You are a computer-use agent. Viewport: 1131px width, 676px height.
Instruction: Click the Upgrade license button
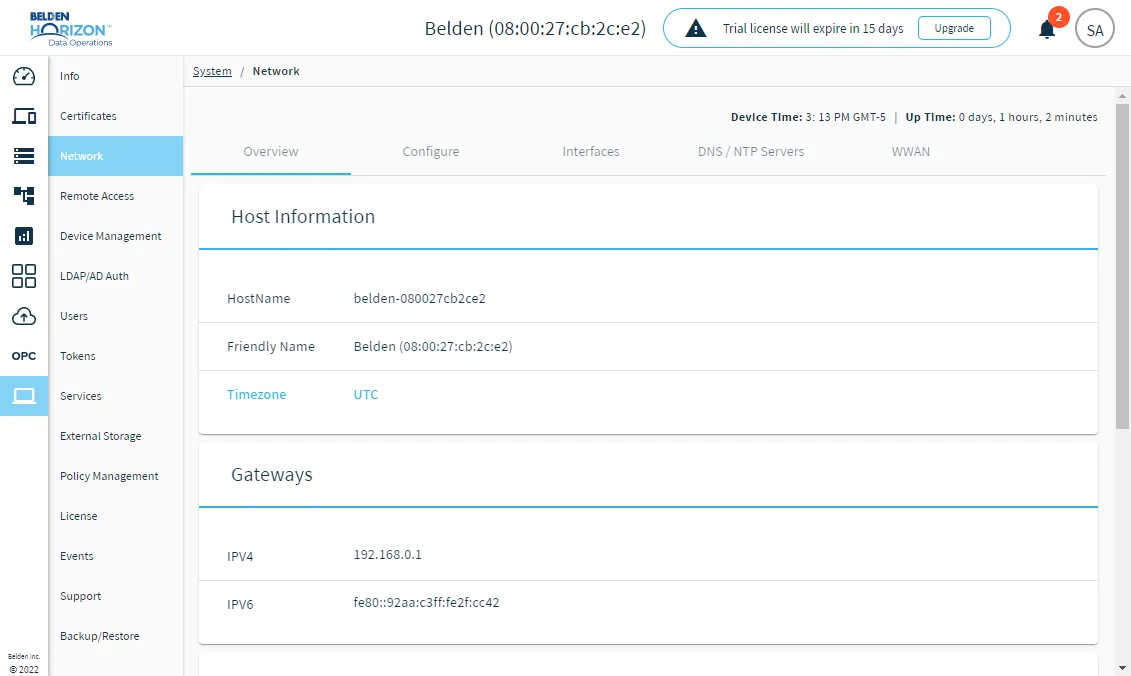[x=954, y=28]
